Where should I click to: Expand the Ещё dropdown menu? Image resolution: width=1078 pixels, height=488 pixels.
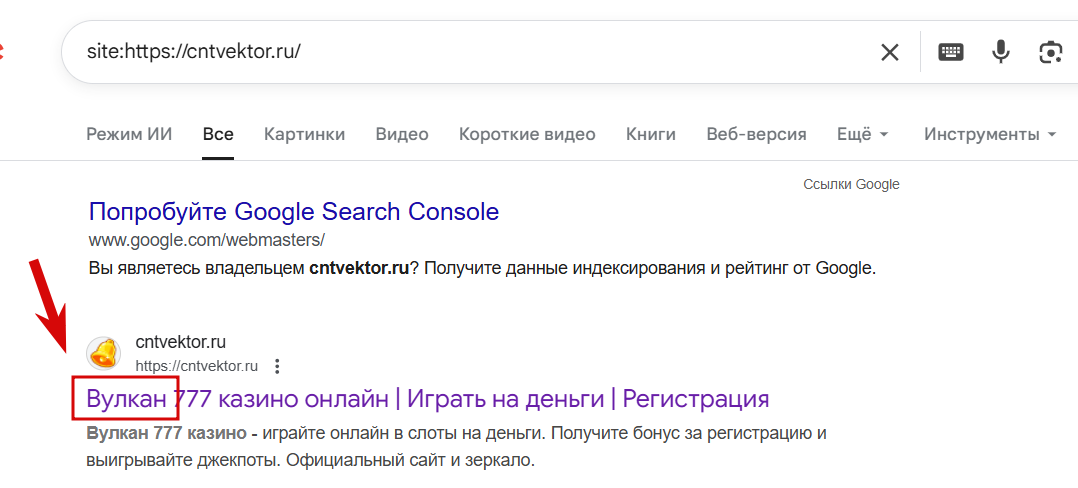862,134
